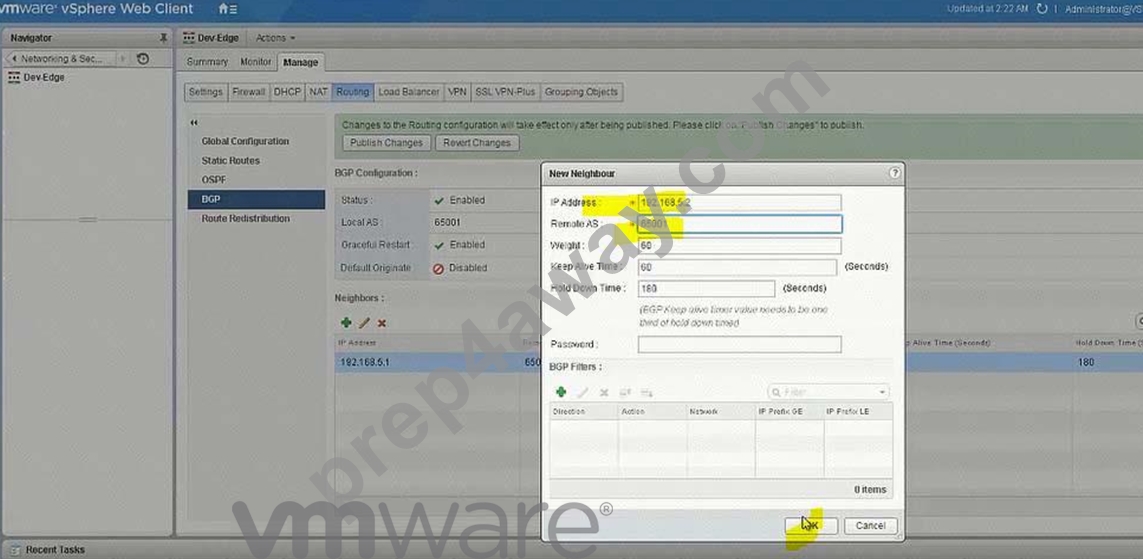The width and height of the screenshot is (1143, 559).
Task: Open navigator history clock icon
Action: pos(143,58)
